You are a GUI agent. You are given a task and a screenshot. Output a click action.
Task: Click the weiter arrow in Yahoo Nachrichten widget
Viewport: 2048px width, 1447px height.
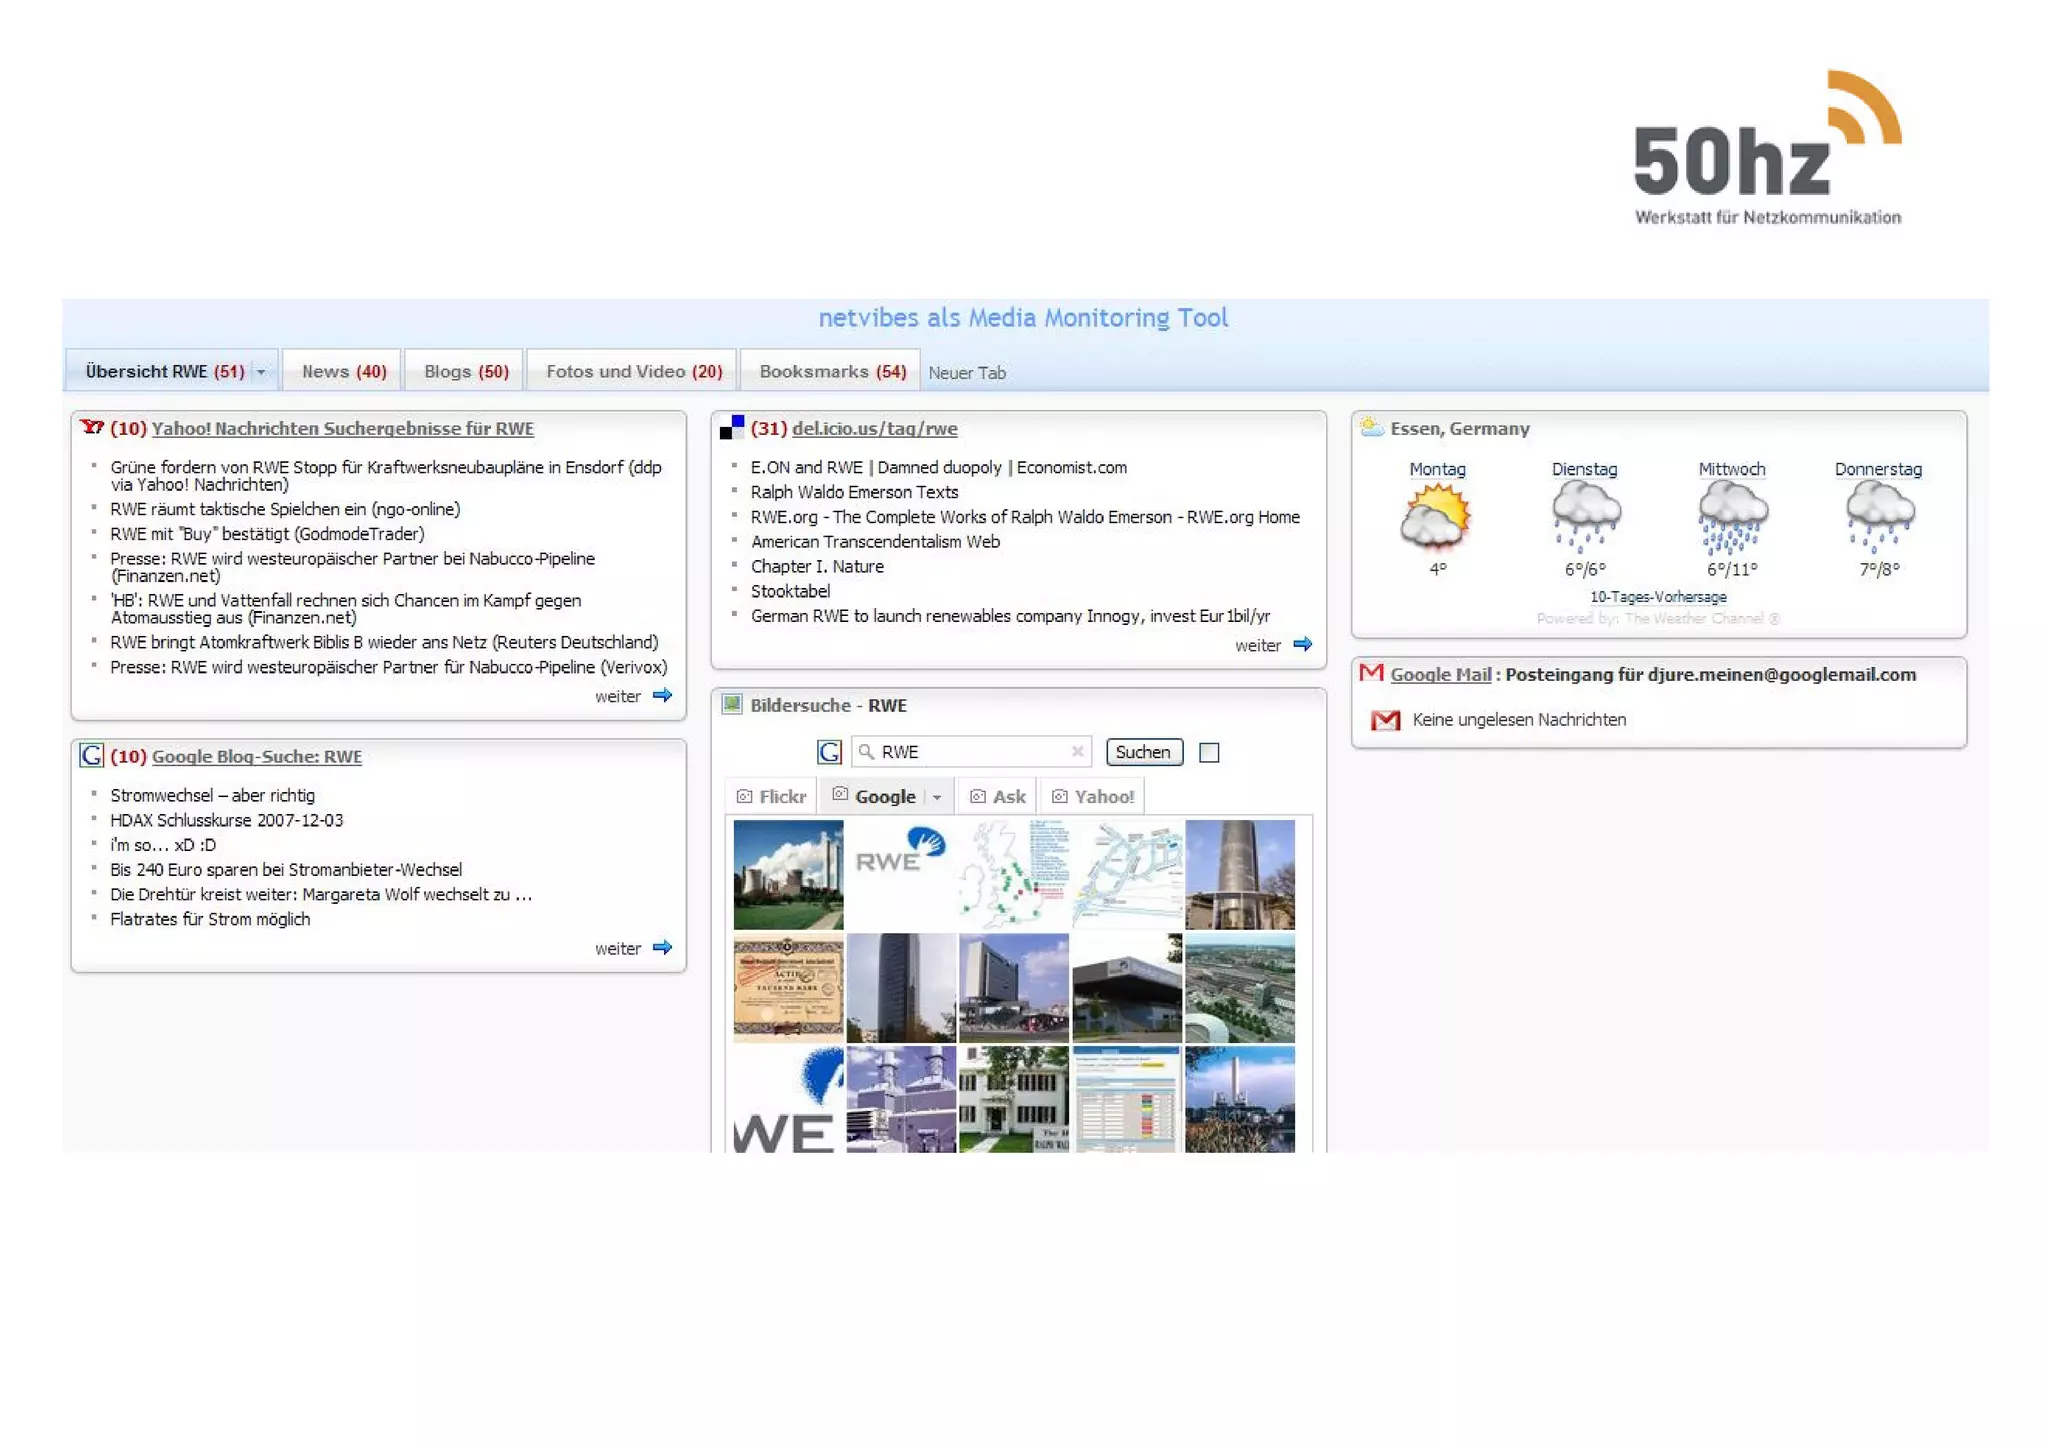tap(662, 695)
